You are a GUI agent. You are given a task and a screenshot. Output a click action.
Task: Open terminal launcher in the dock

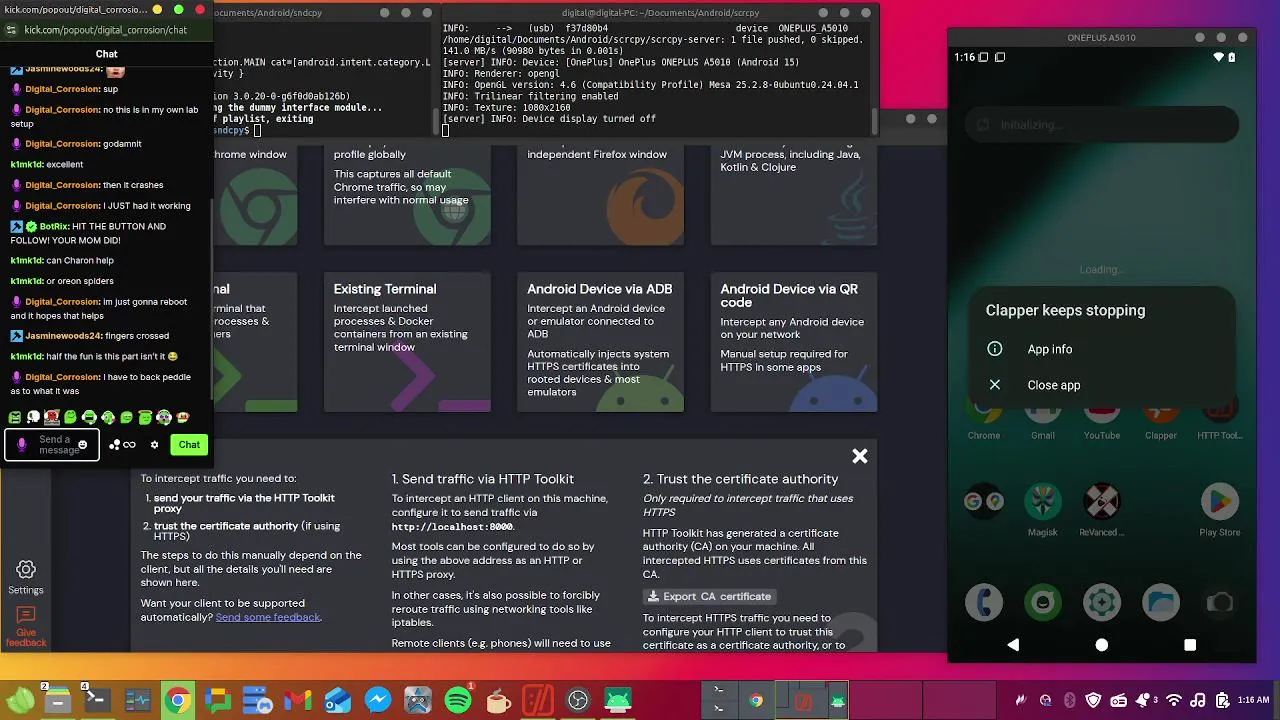(x=97, y=700)
